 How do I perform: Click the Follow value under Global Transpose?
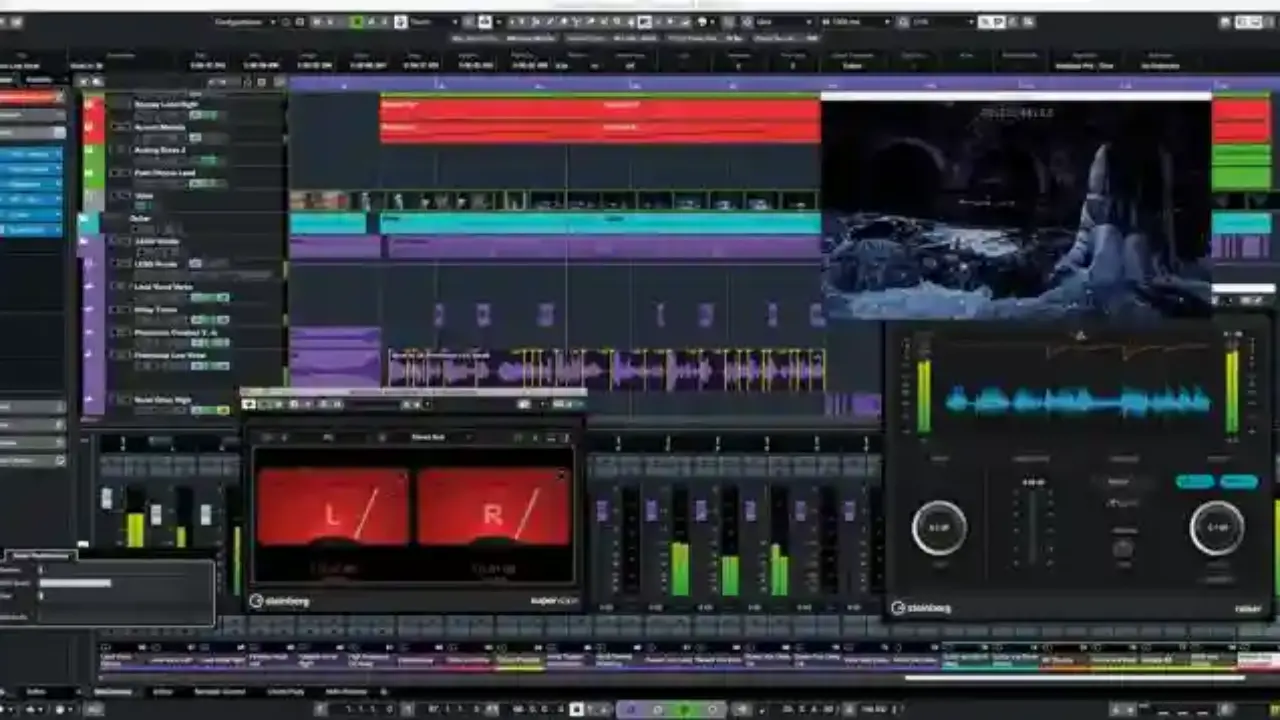coord(852,66)
